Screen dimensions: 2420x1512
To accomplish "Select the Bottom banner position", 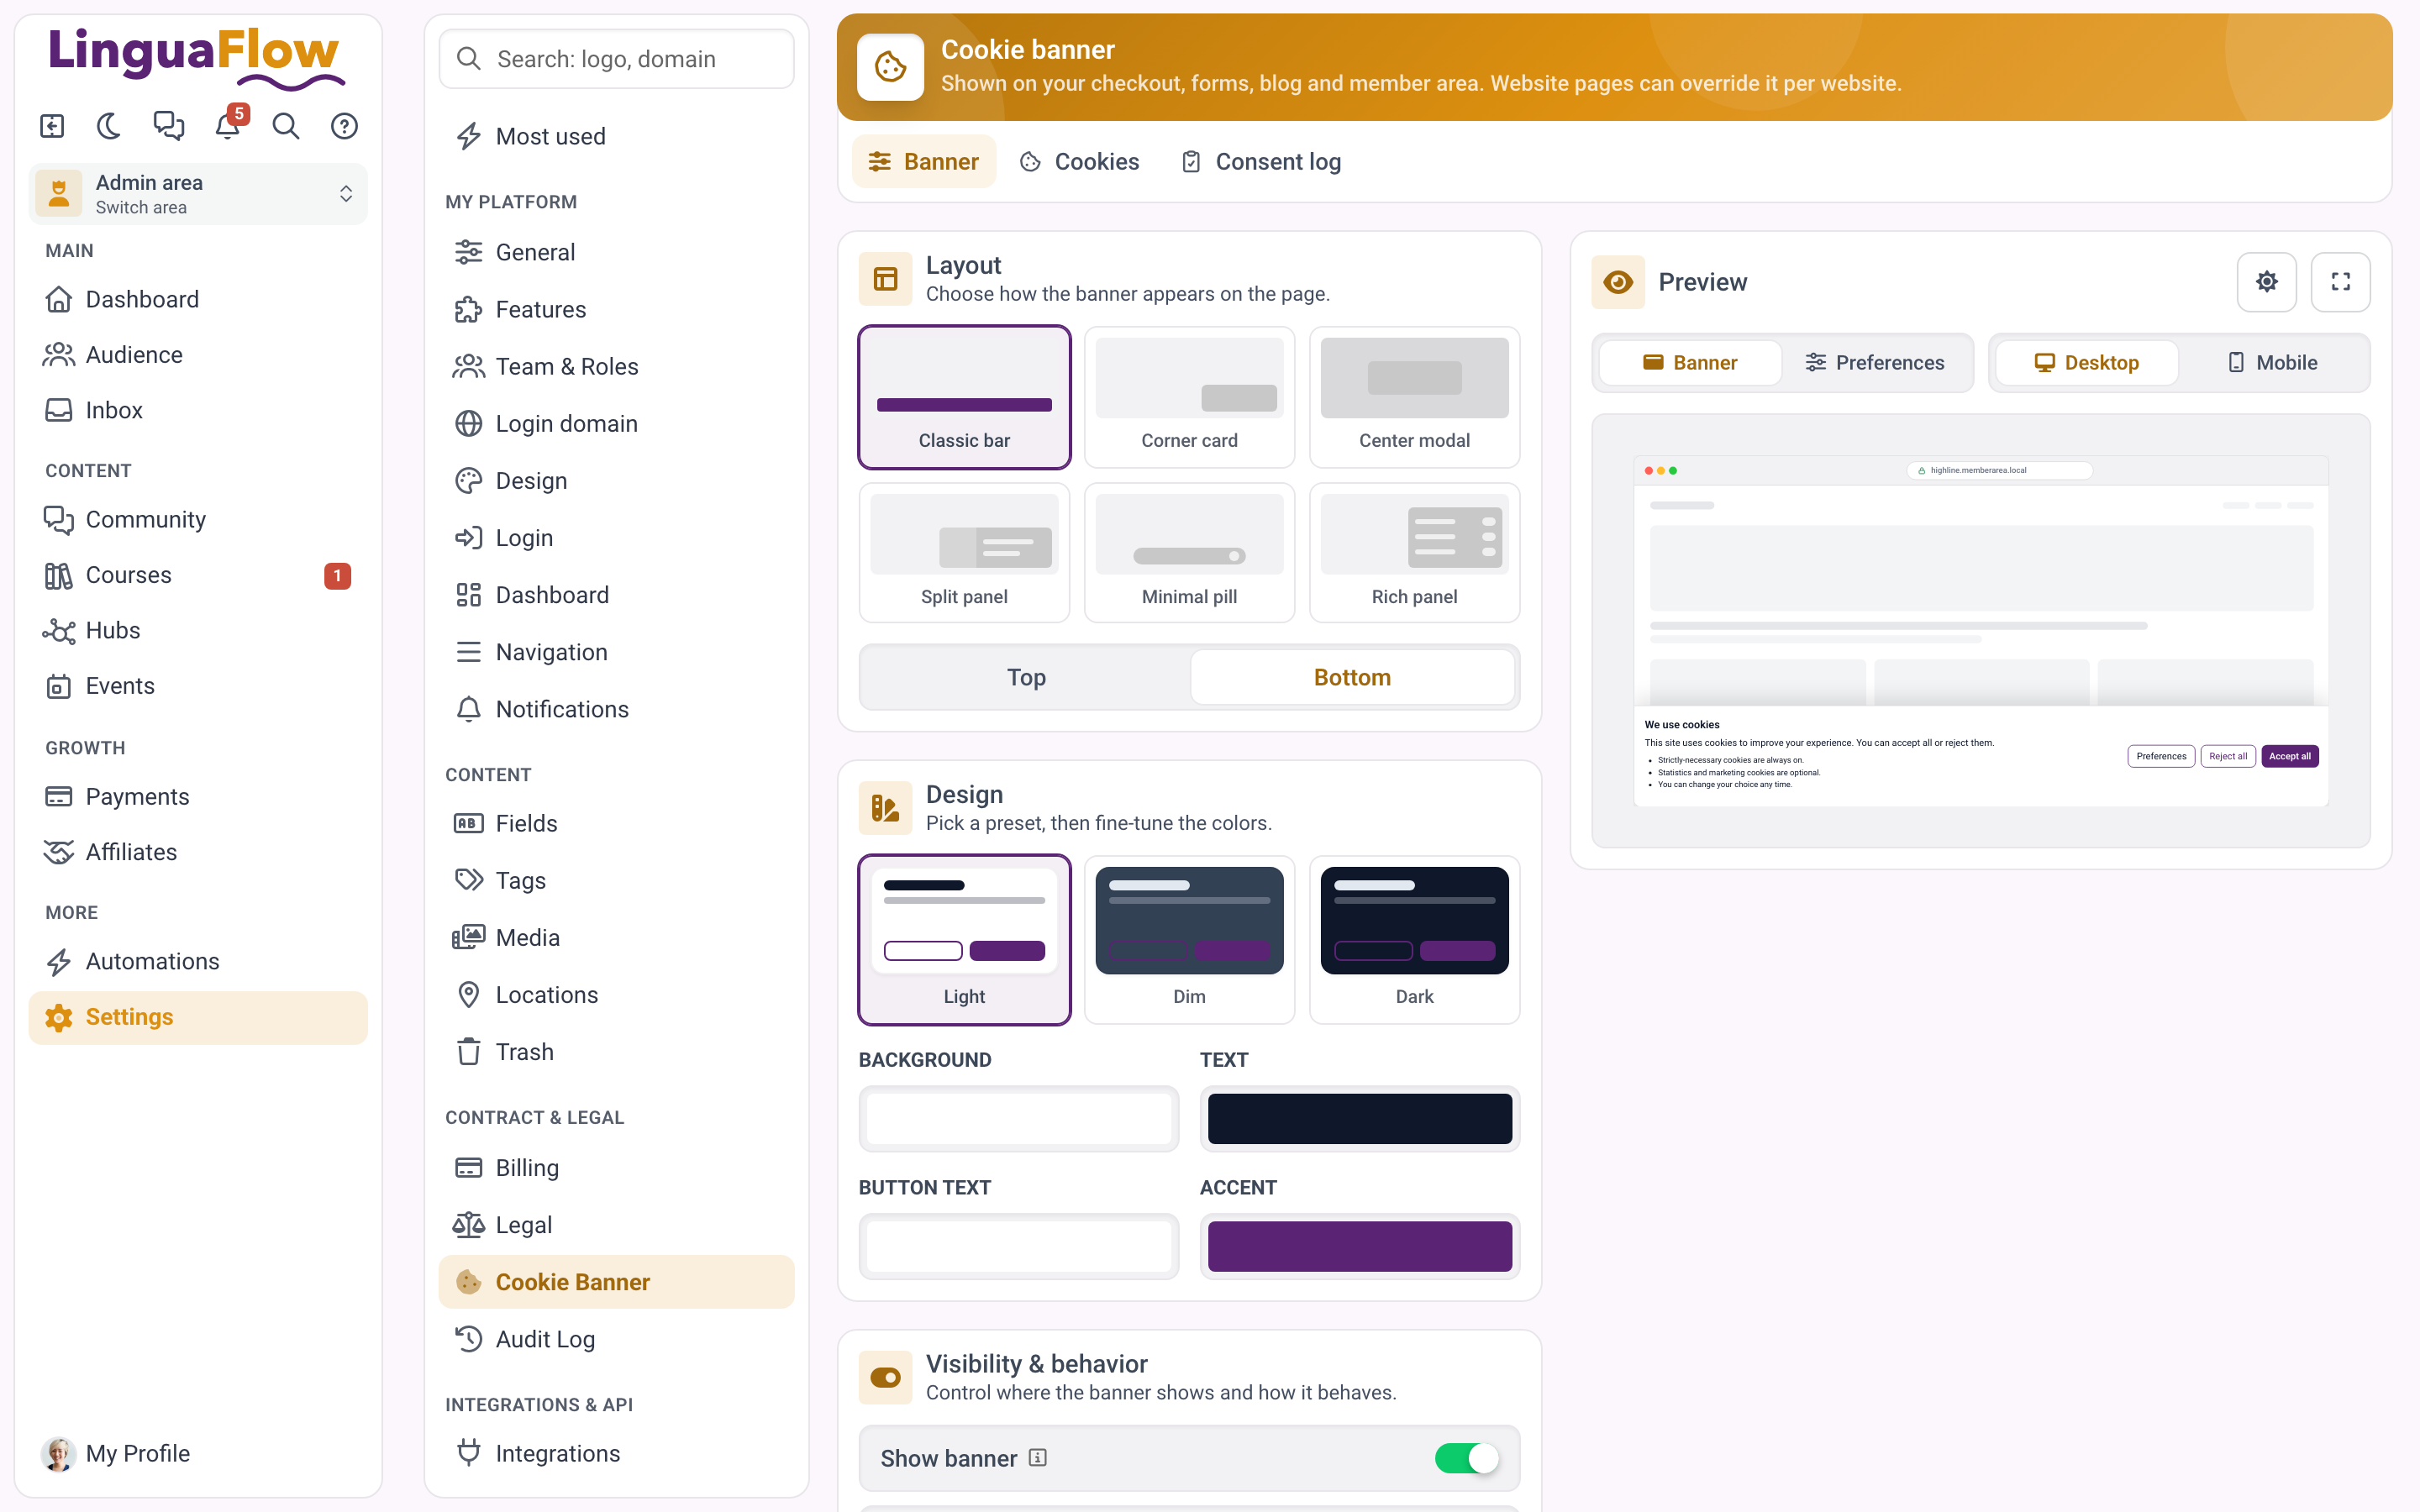I will (x=1352, y=677).
